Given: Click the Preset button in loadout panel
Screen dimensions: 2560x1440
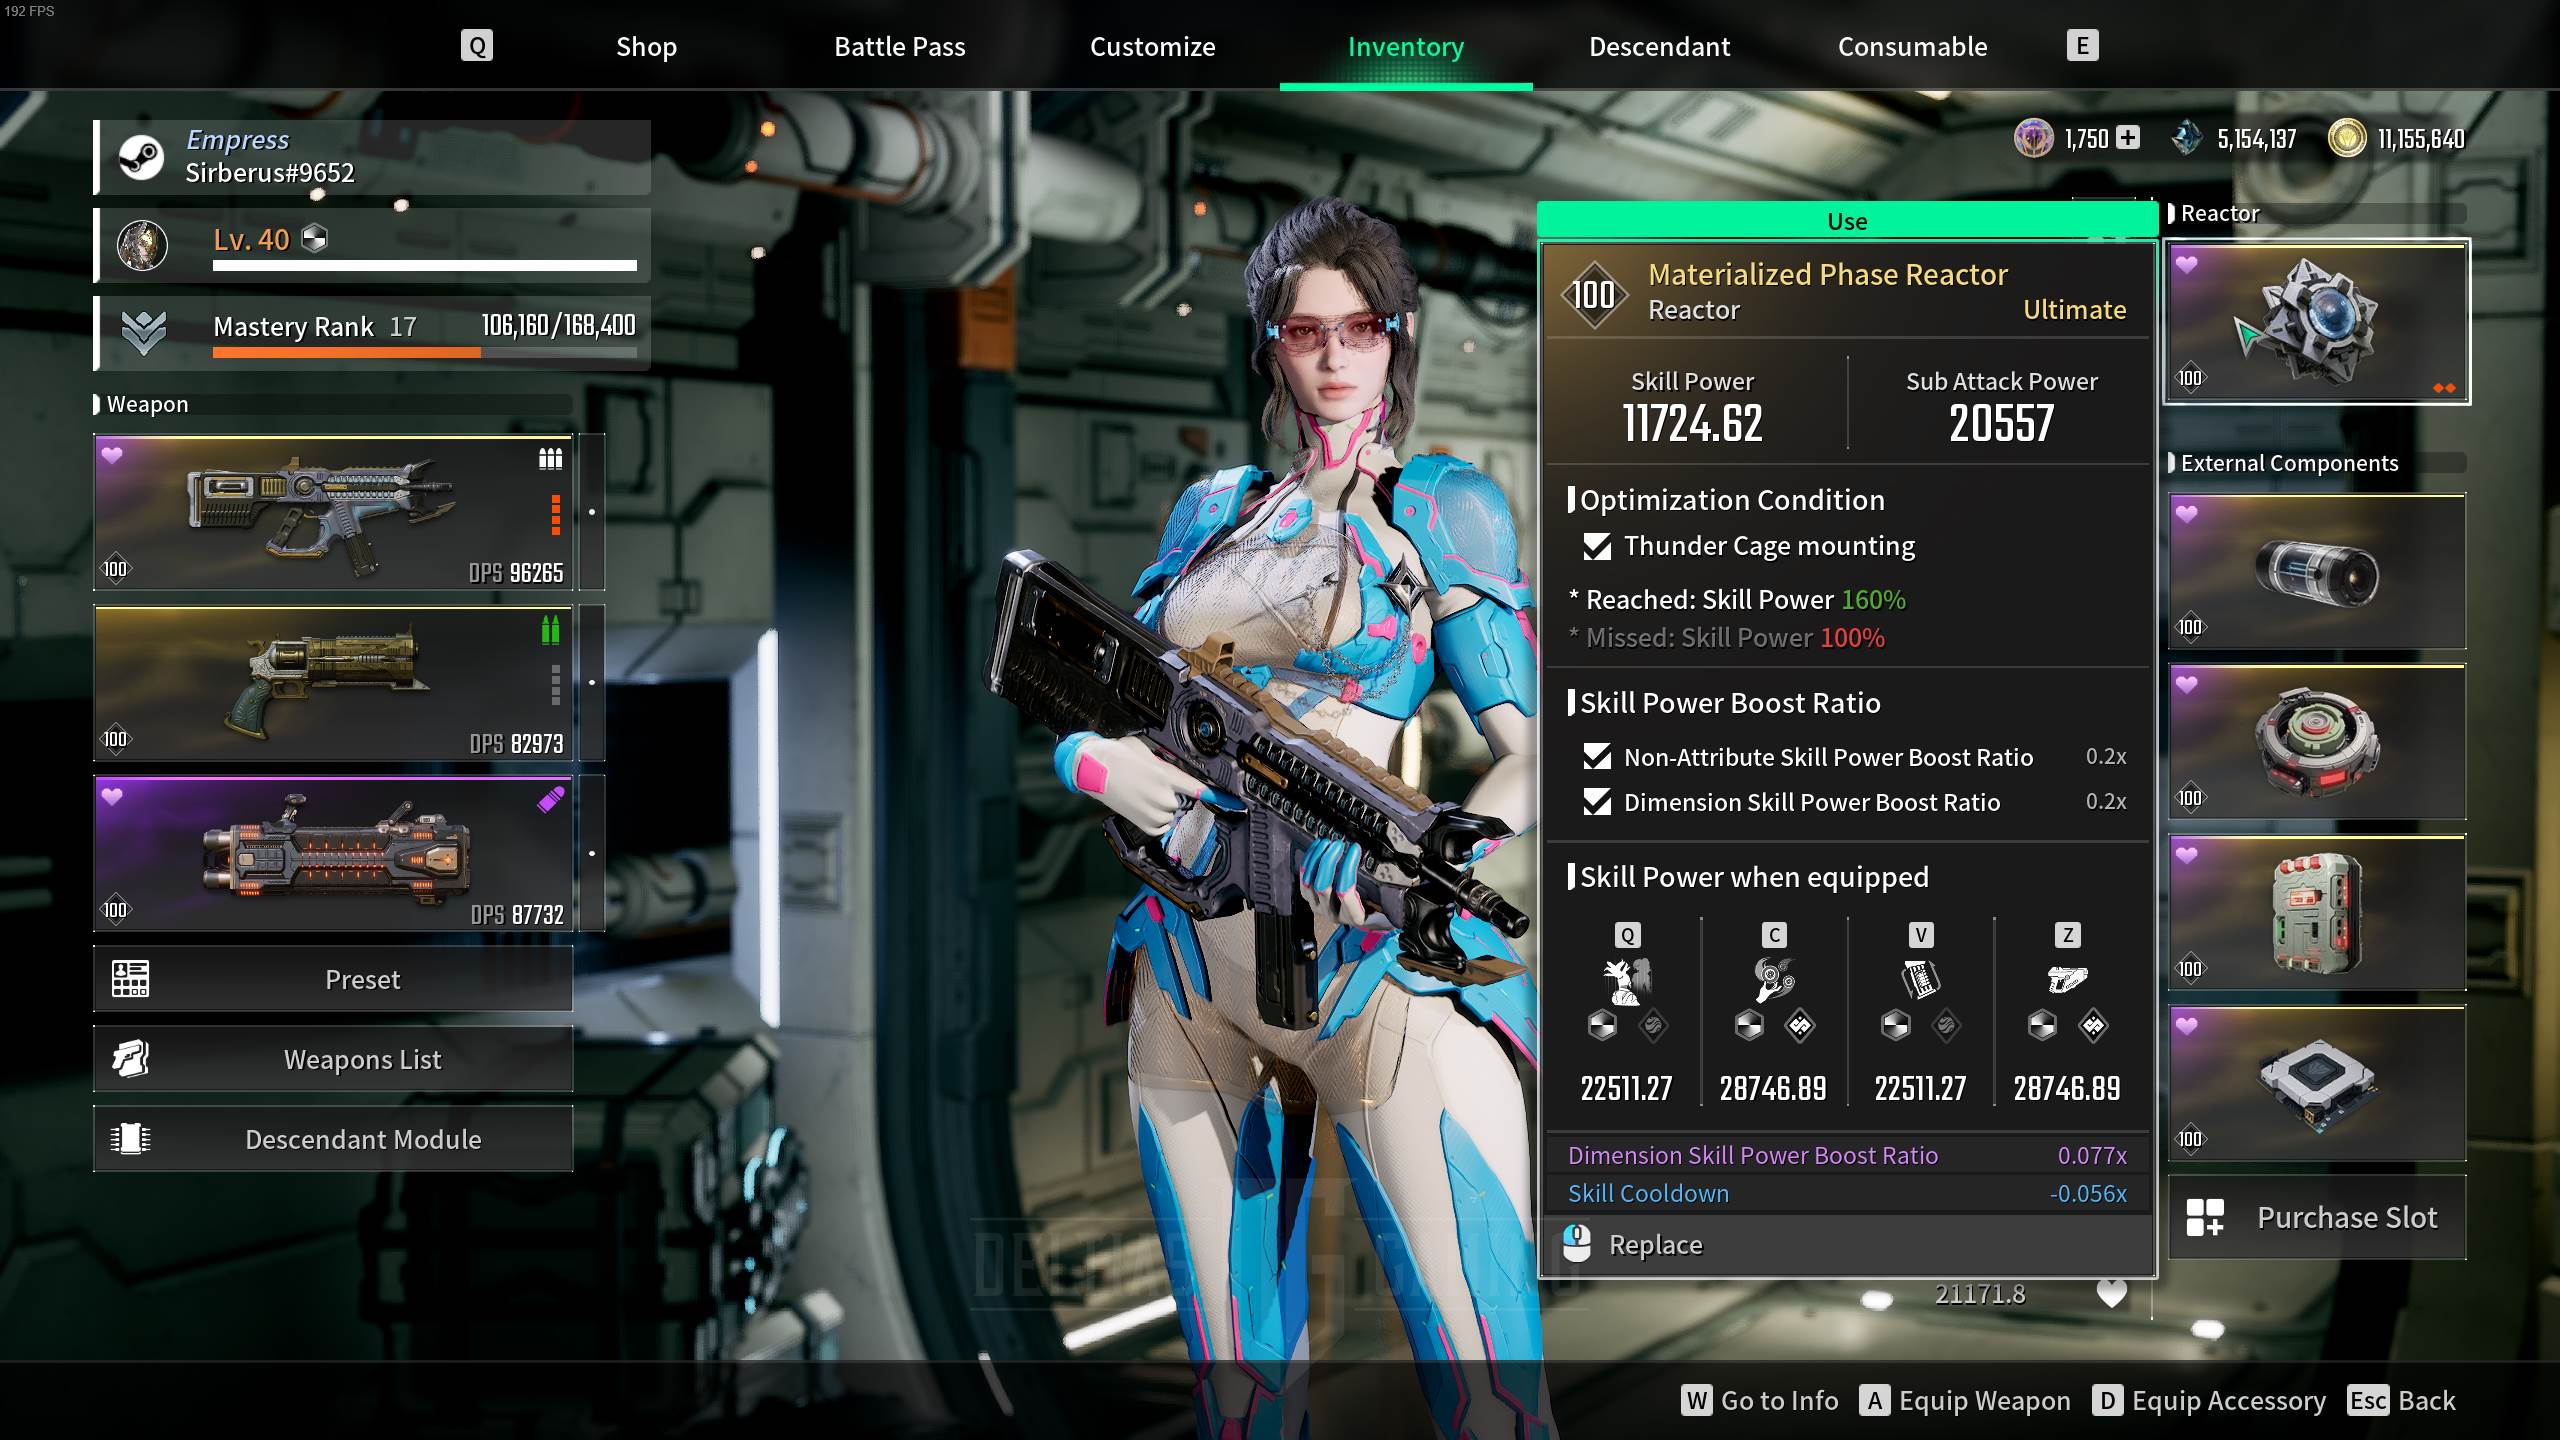Looking at the screenshot, I should pyautogui.click(x=332, y=979).
